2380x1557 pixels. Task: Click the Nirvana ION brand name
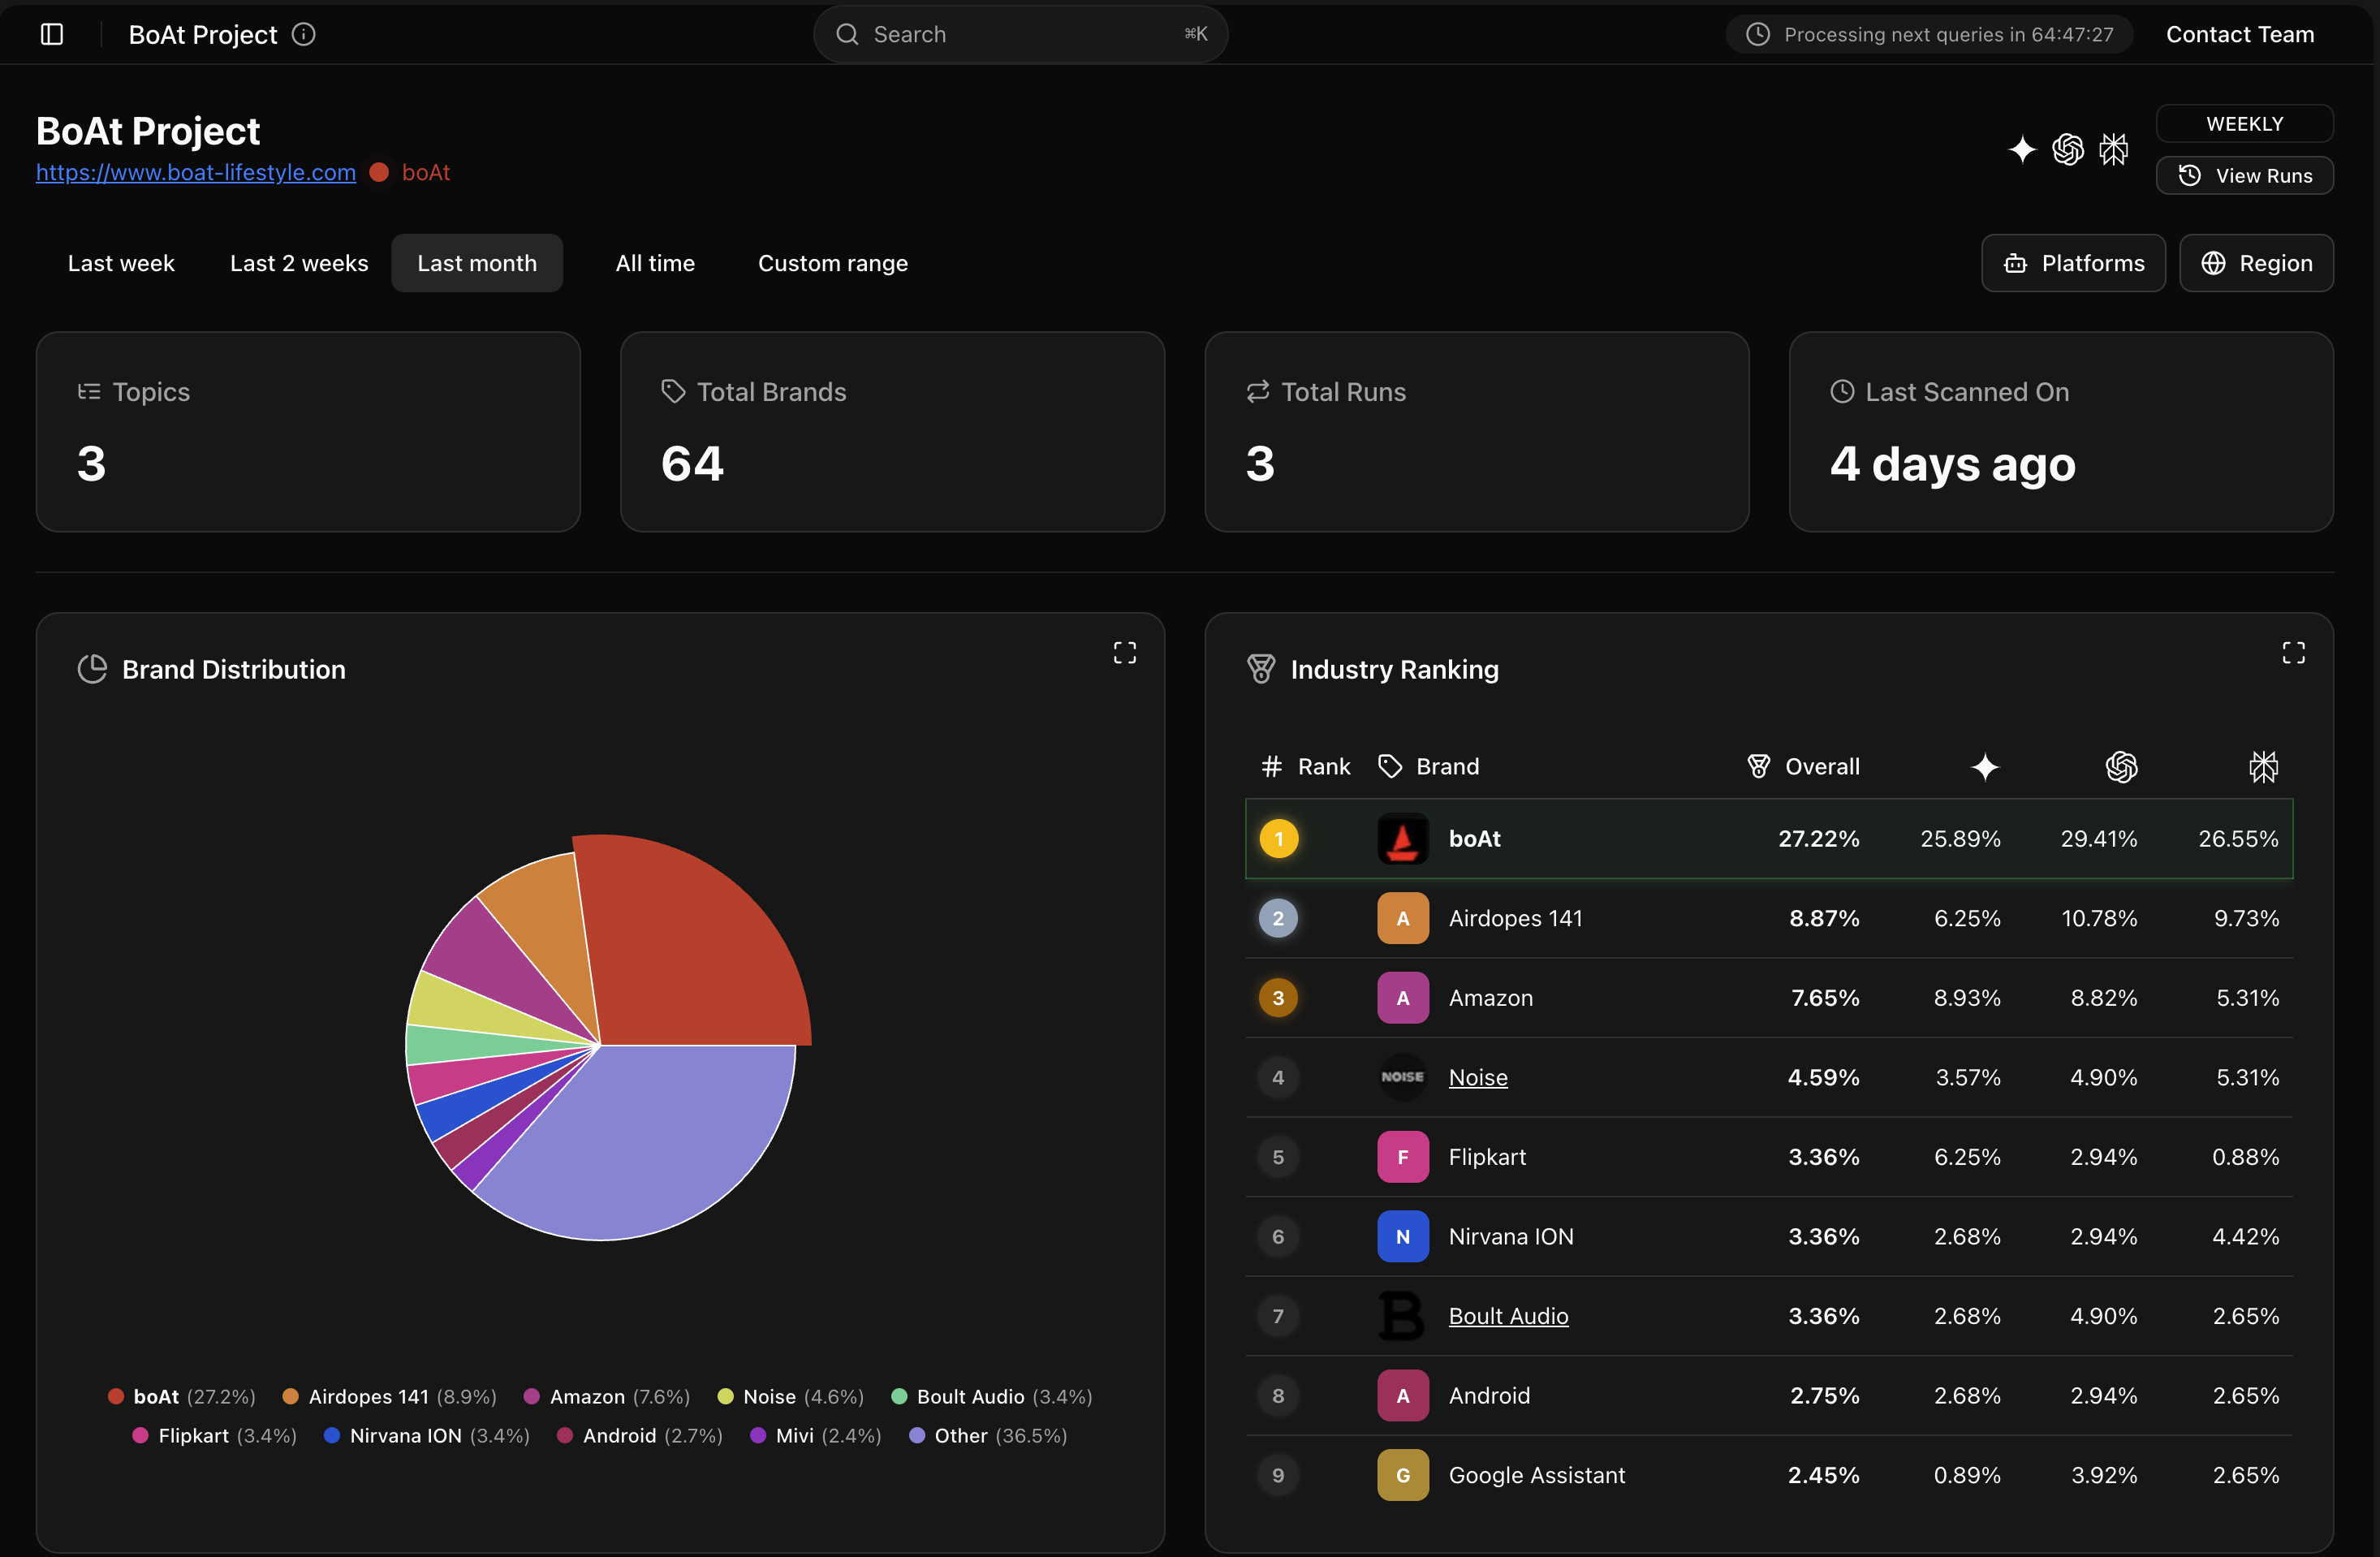[x=1511, y=1237]
